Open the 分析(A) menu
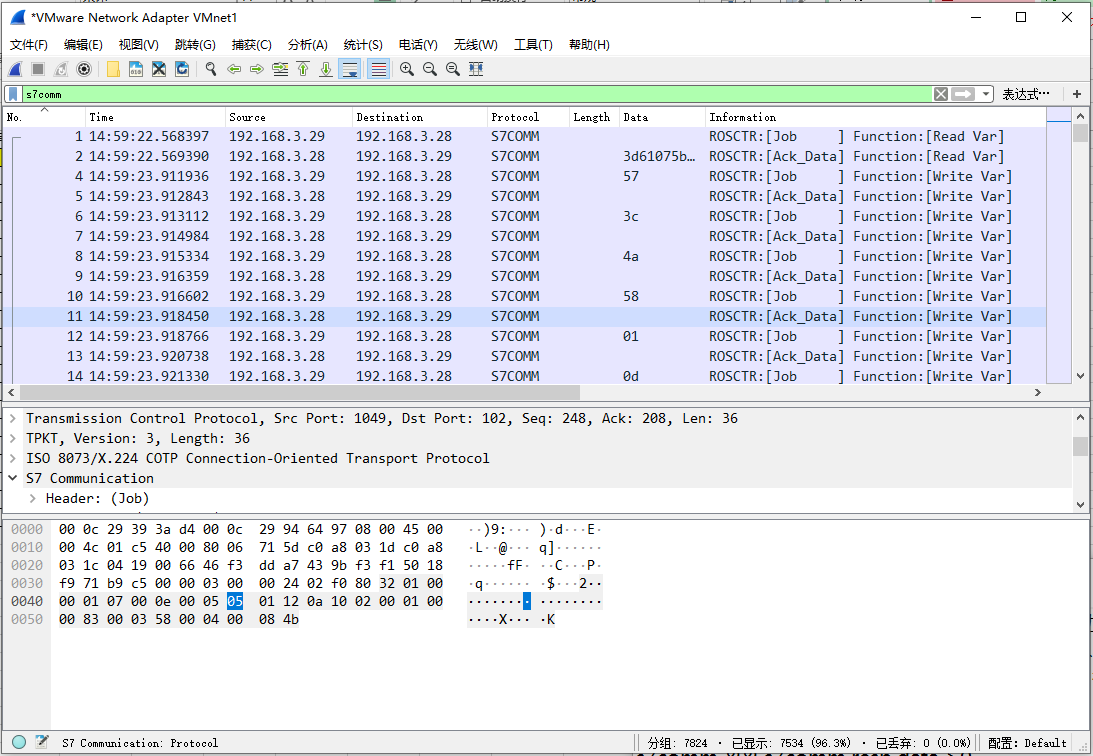 (x=307, y=45)
